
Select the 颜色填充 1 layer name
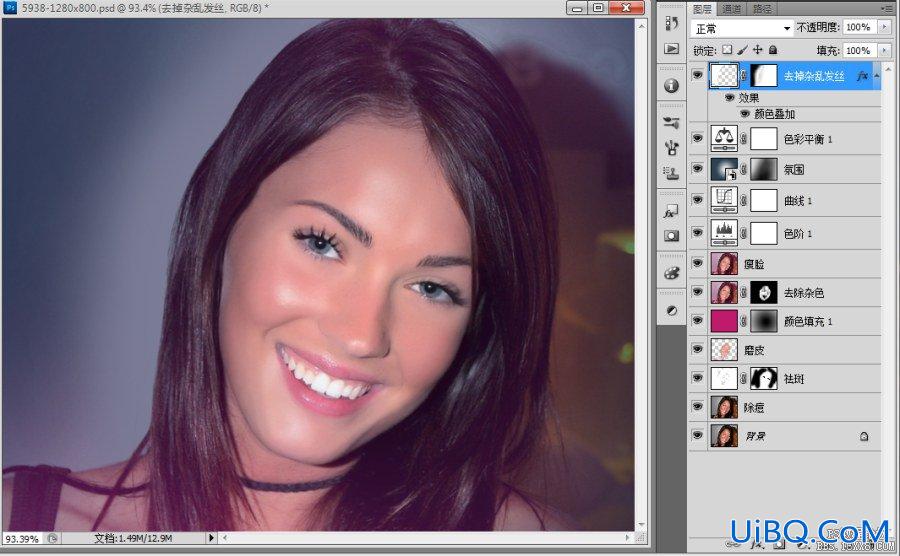(x=808, y=322)
